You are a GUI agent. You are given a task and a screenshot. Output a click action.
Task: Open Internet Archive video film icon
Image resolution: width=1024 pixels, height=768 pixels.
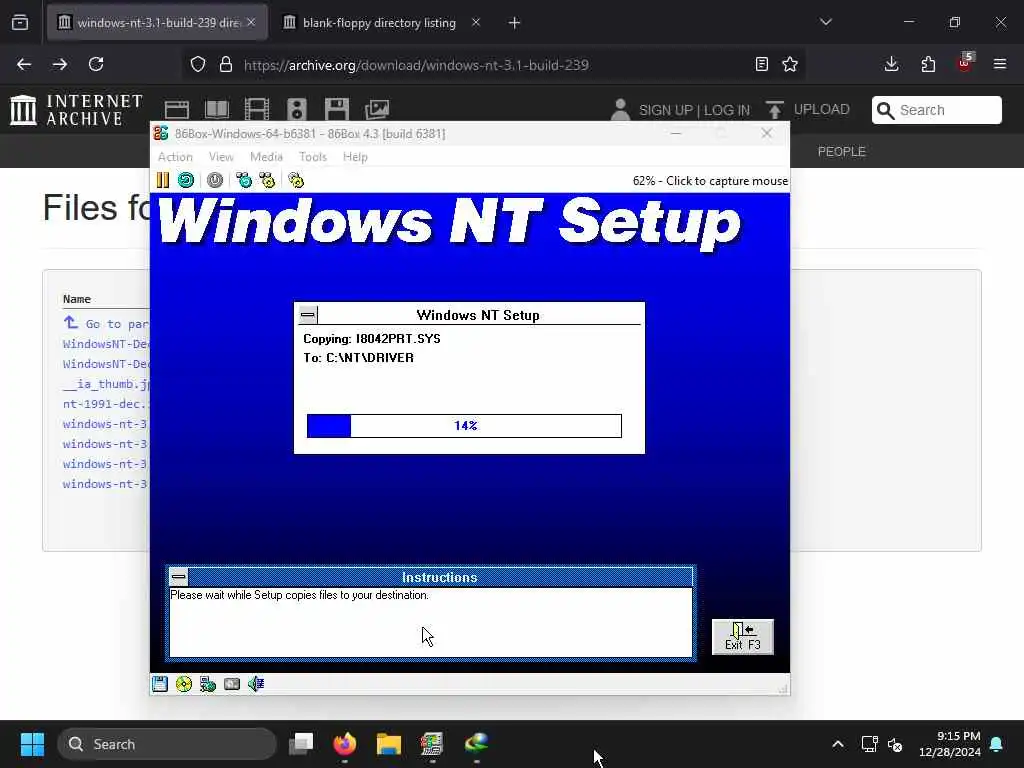coord(257,109)
